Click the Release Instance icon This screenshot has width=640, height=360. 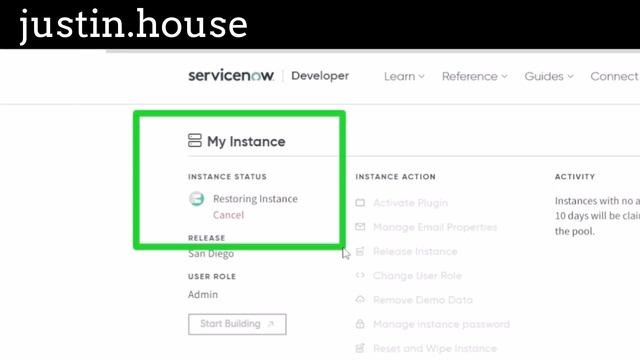point(360,251)
